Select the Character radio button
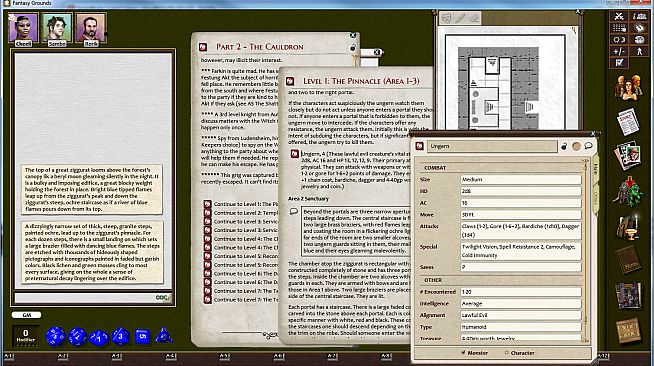The width and height of the screenshot is (654, 366). pos(507,353)
